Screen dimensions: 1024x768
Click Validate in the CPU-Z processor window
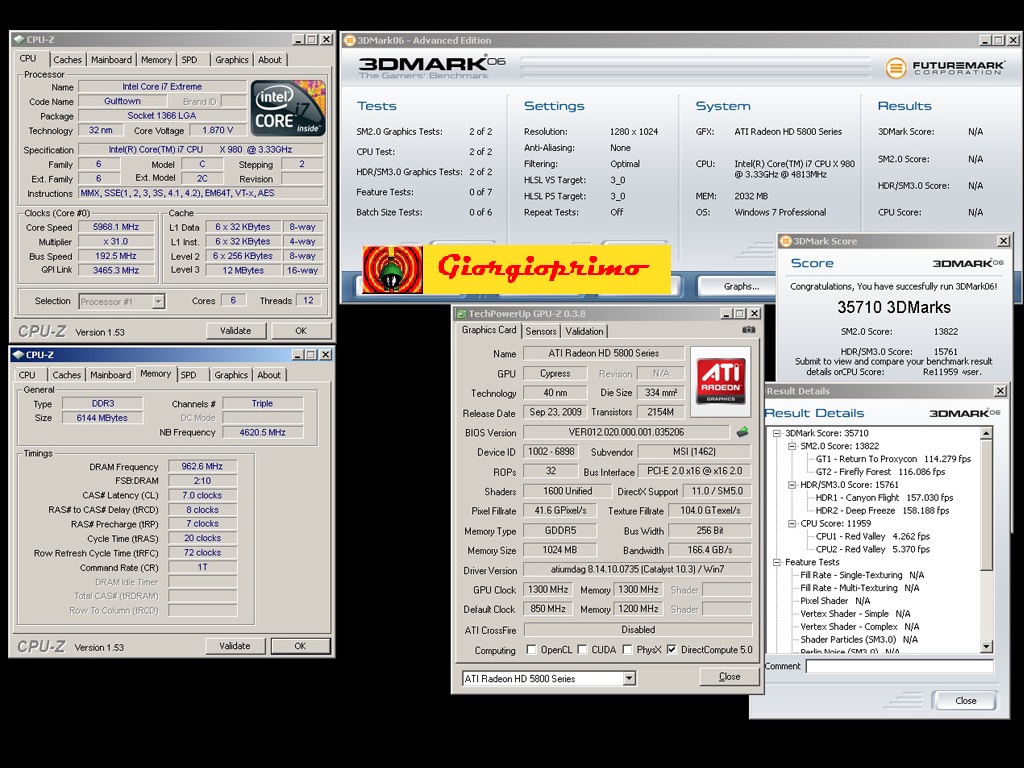(x=235, y=330)
